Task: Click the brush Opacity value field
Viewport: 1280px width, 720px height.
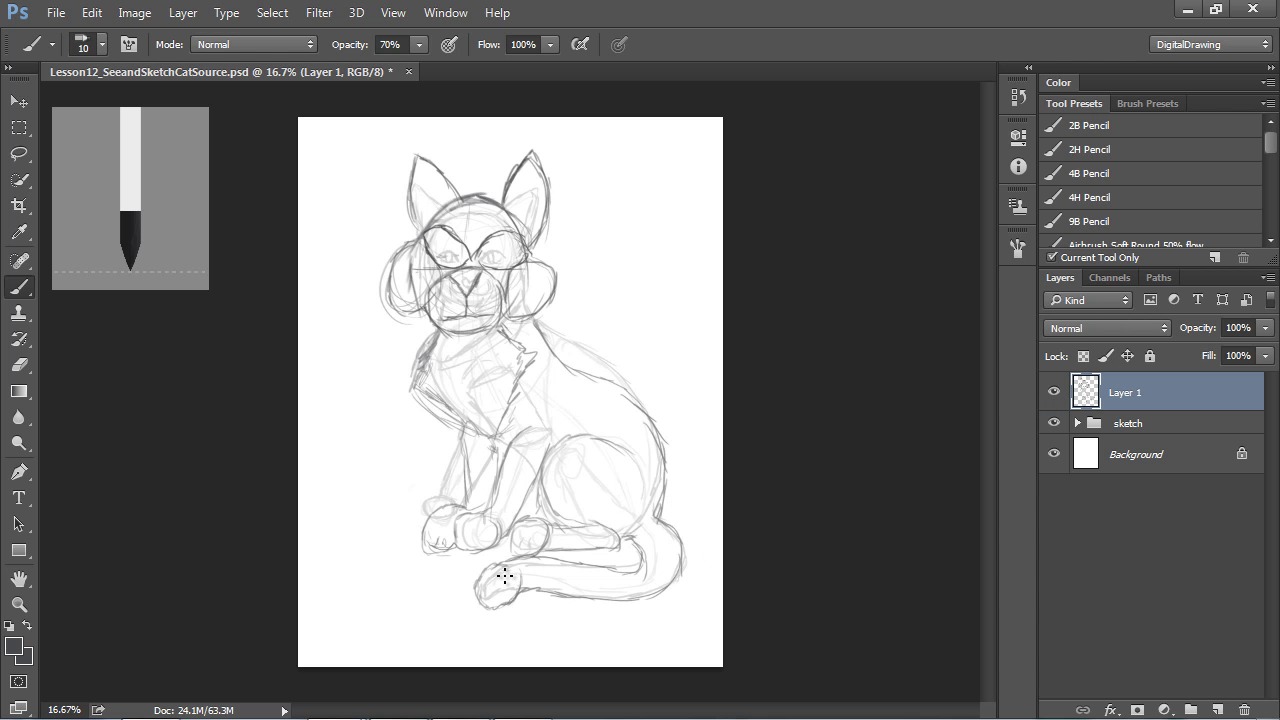Action: 390,44
